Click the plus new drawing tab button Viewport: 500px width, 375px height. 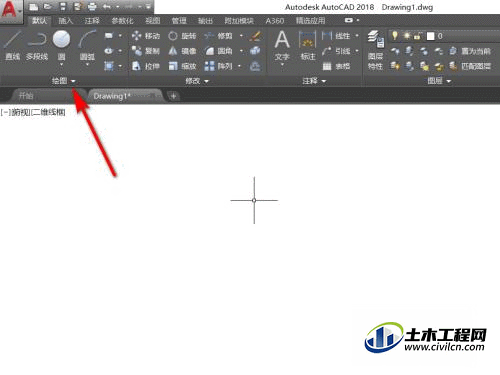tap(173, 96)
